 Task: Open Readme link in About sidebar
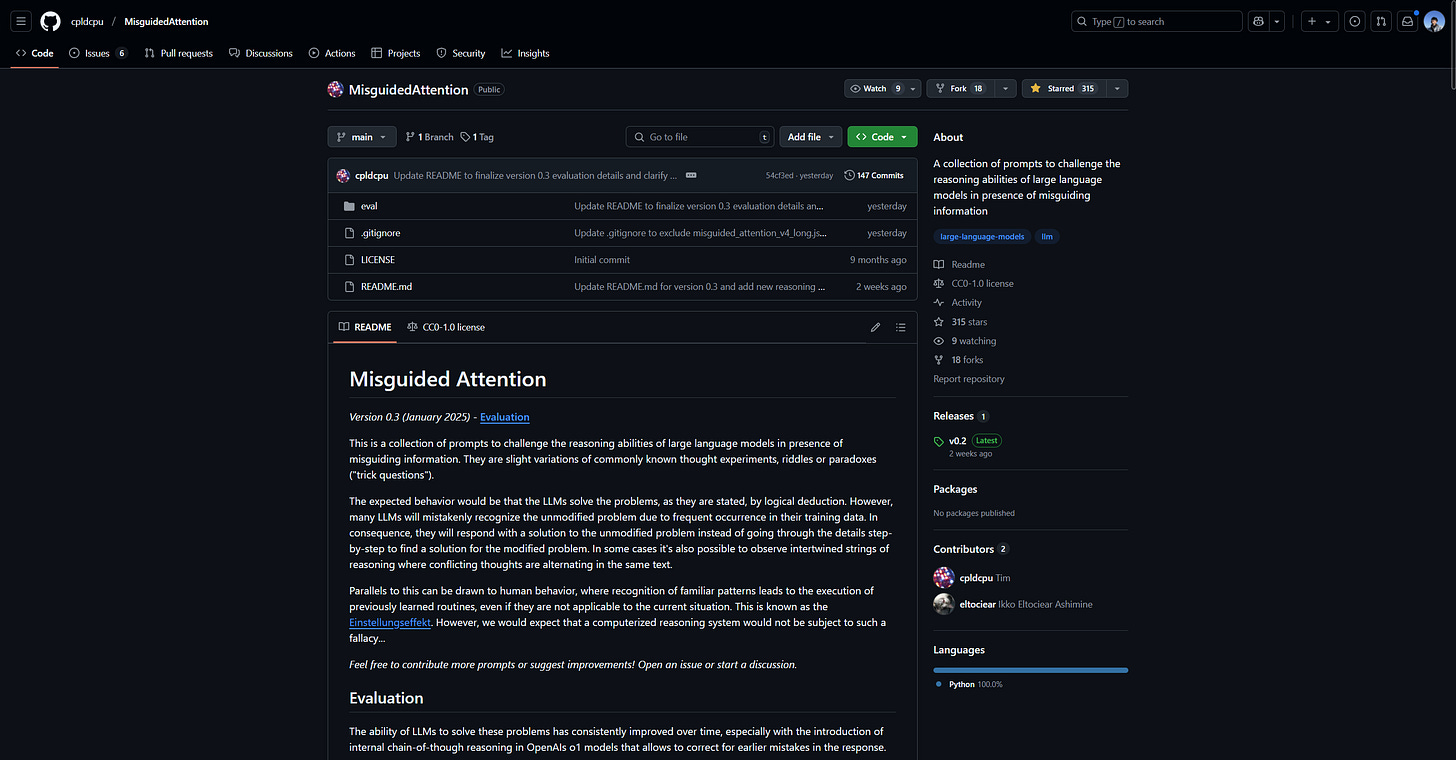960,265
